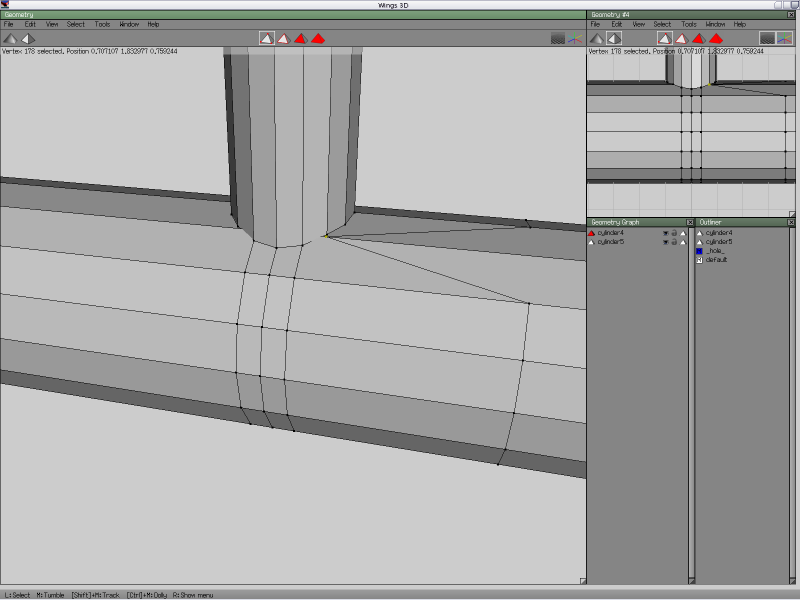Open Select menu in main Geometry window
Screen dimensions: 800x600
point(76,24)
